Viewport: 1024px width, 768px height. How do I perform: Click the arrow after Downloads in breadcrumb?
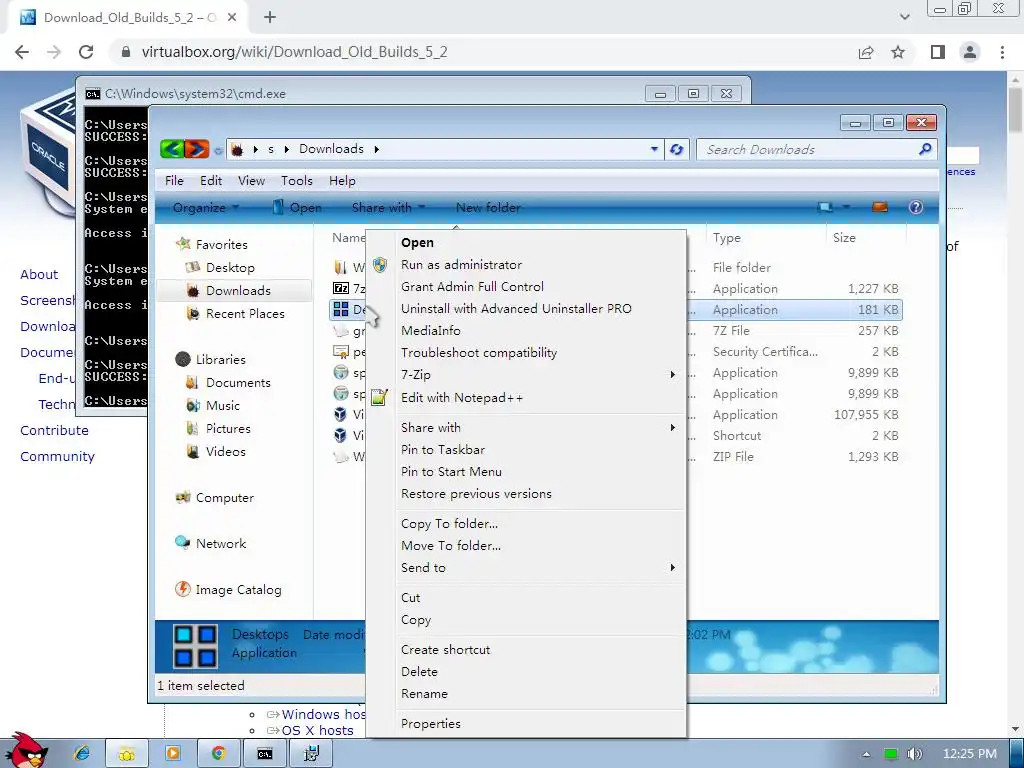point(377,150)
